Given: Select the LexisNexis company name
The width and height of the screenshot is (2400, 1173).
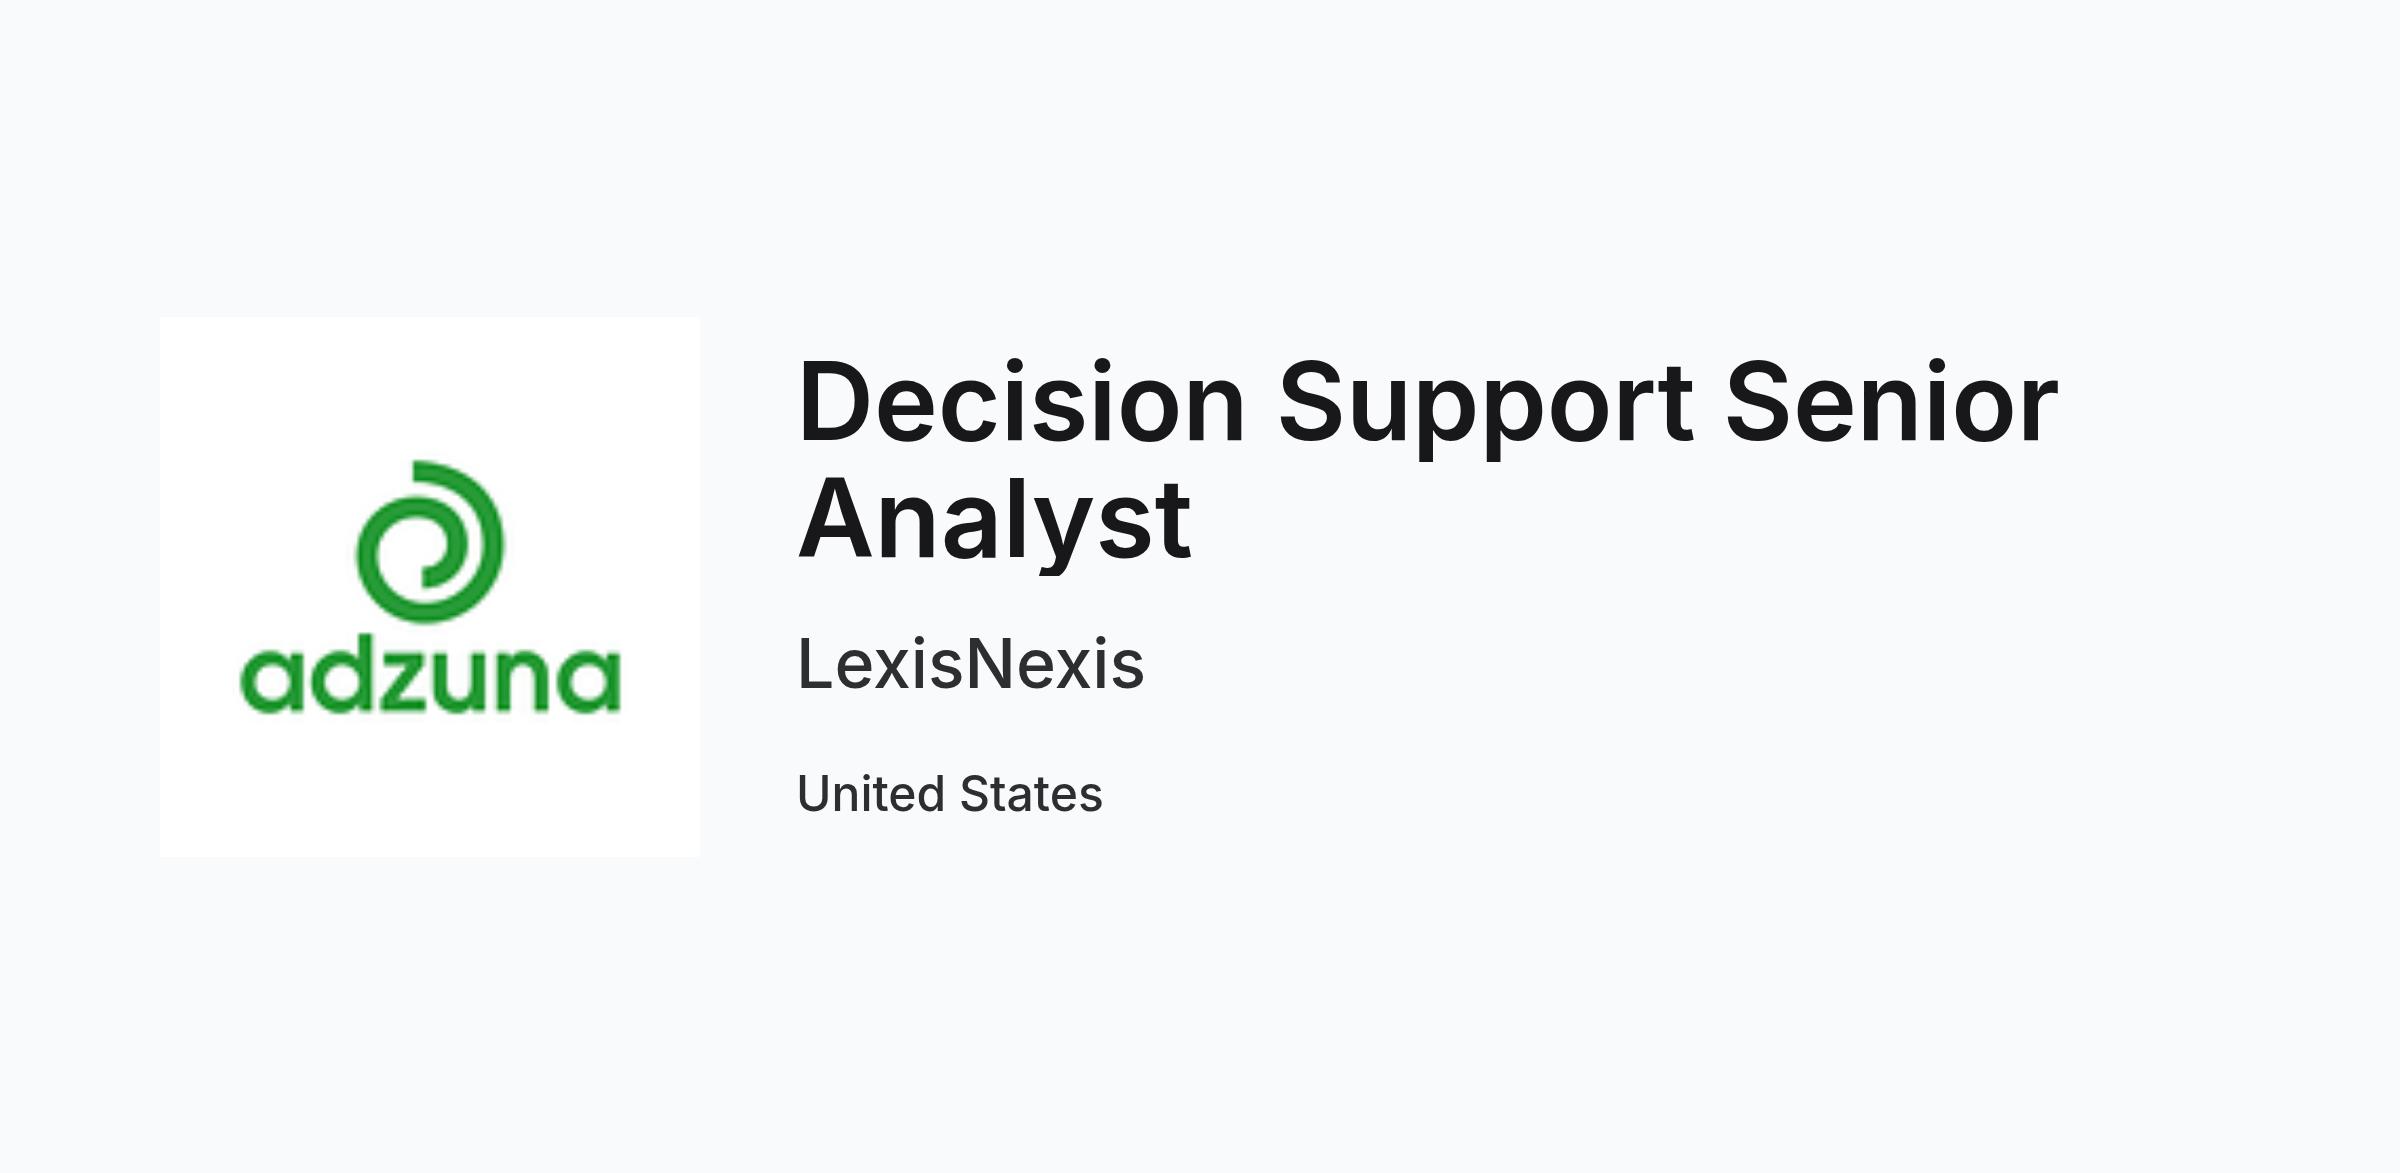Looking at the screenshot, I should [970, 664].
